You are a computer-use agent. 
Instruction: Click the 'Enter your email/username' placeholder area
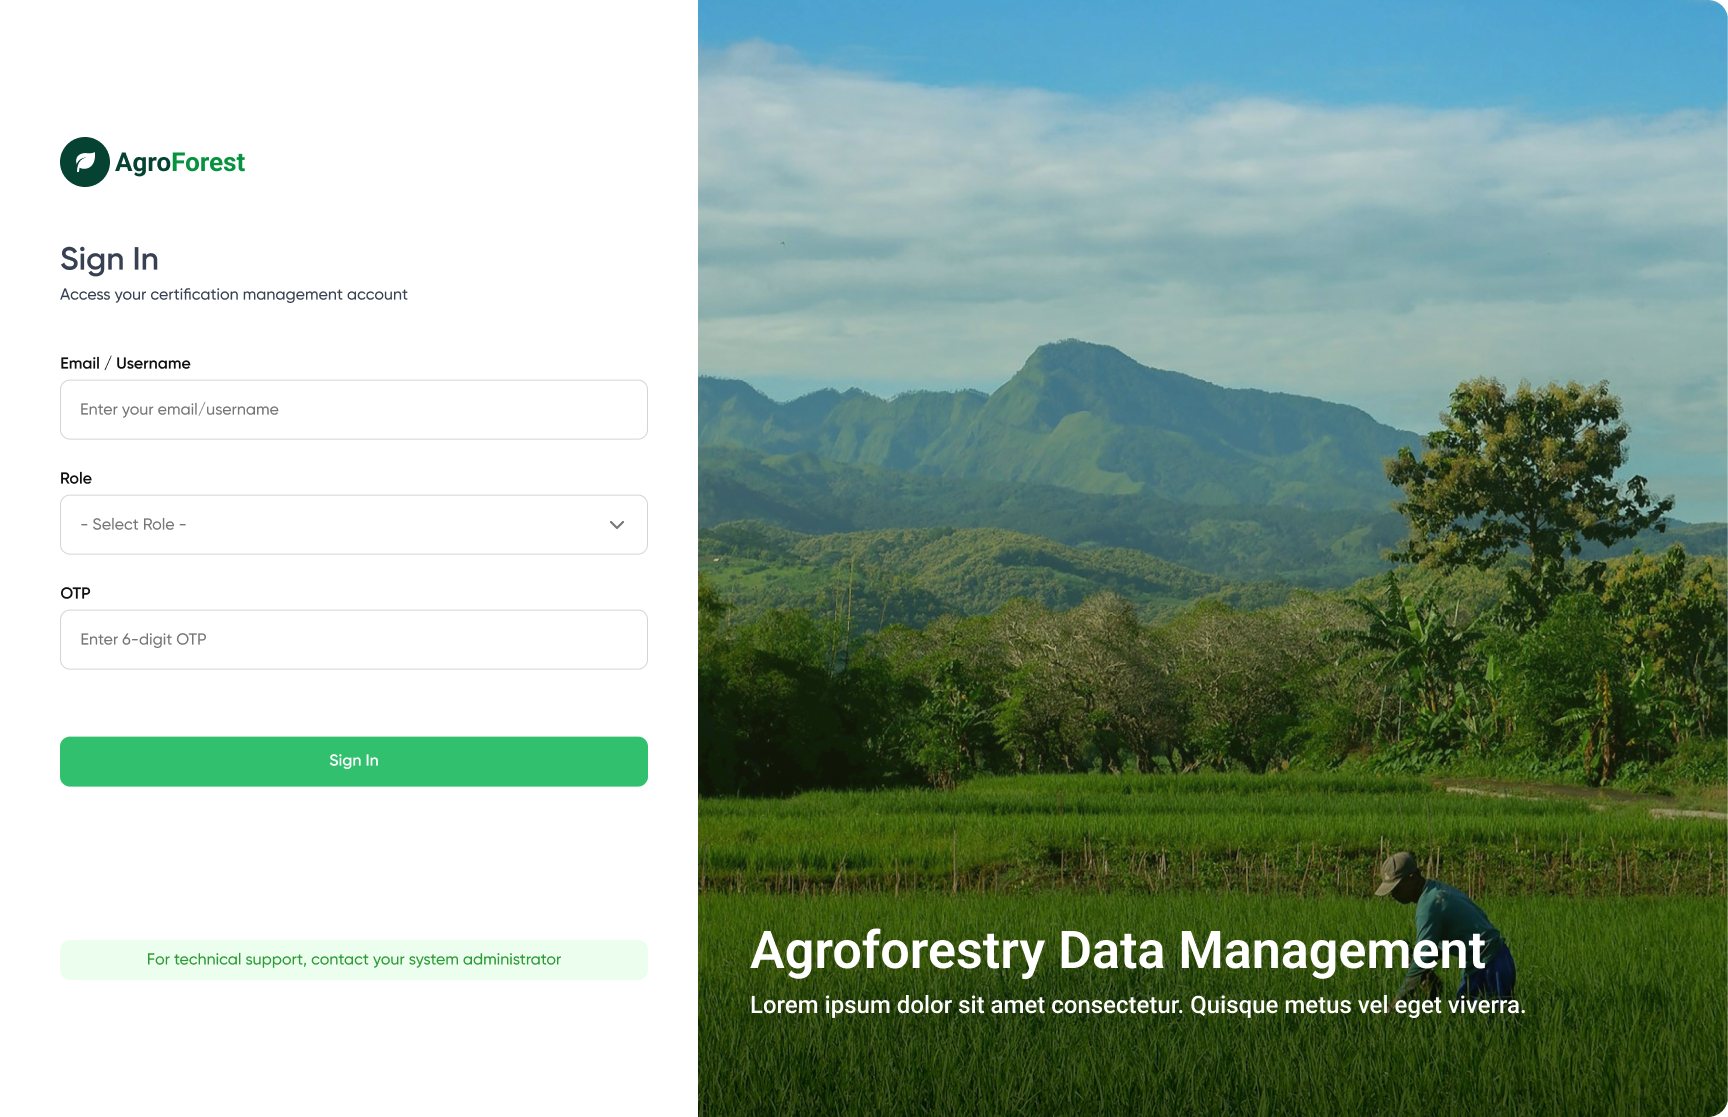[x=180, y=409]
